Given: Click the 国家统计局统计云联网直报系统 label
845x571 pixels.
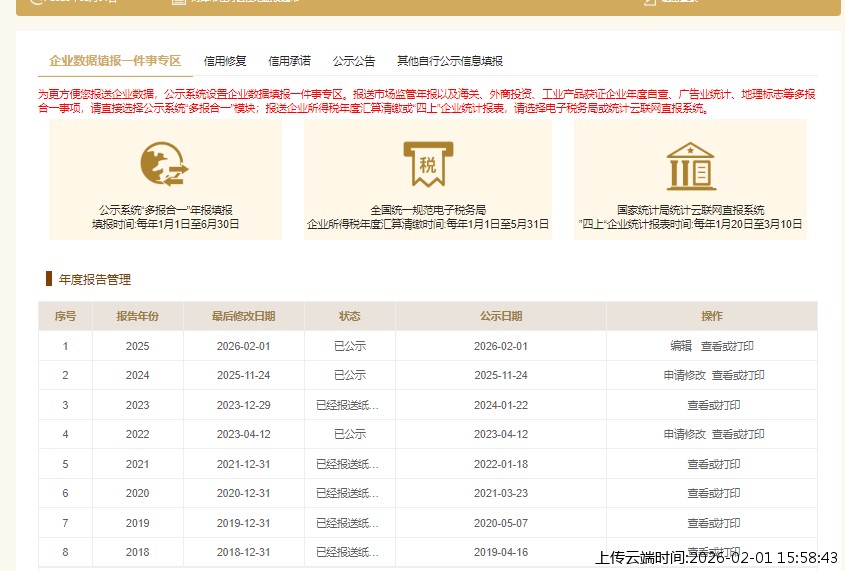Looking at the screenshot, I should click(690, 210).
